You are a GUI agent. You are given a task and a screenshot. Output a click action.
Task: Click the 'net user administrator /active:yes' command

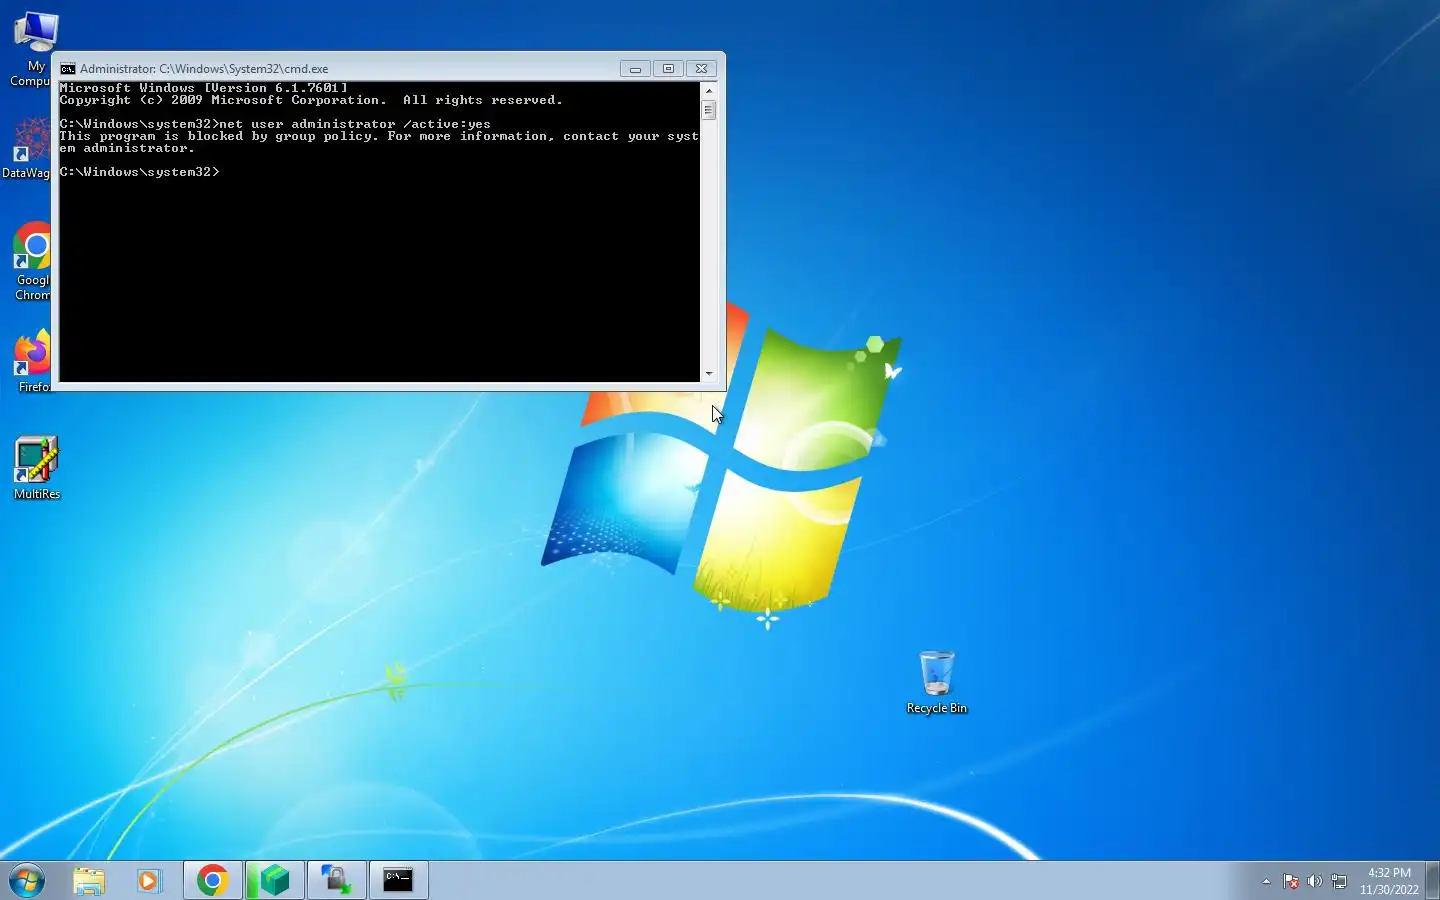pos(355,124)
